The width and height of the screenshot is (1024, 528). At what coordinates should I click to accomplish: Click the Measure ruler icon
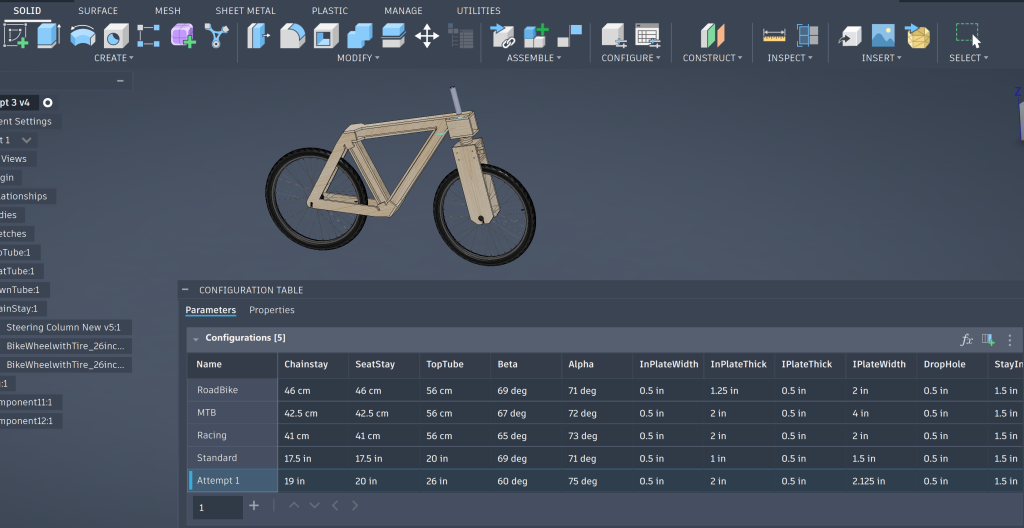pos(774,36)
